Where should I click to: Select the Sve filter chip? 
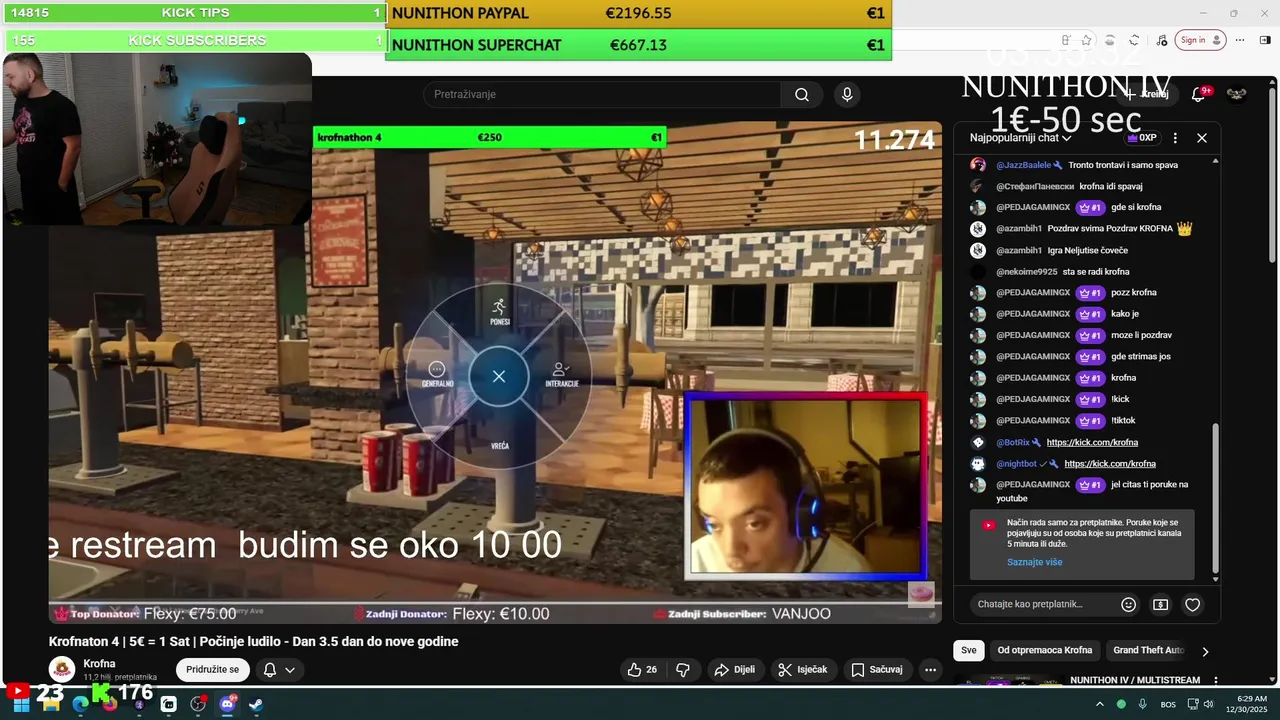[969, 650]
